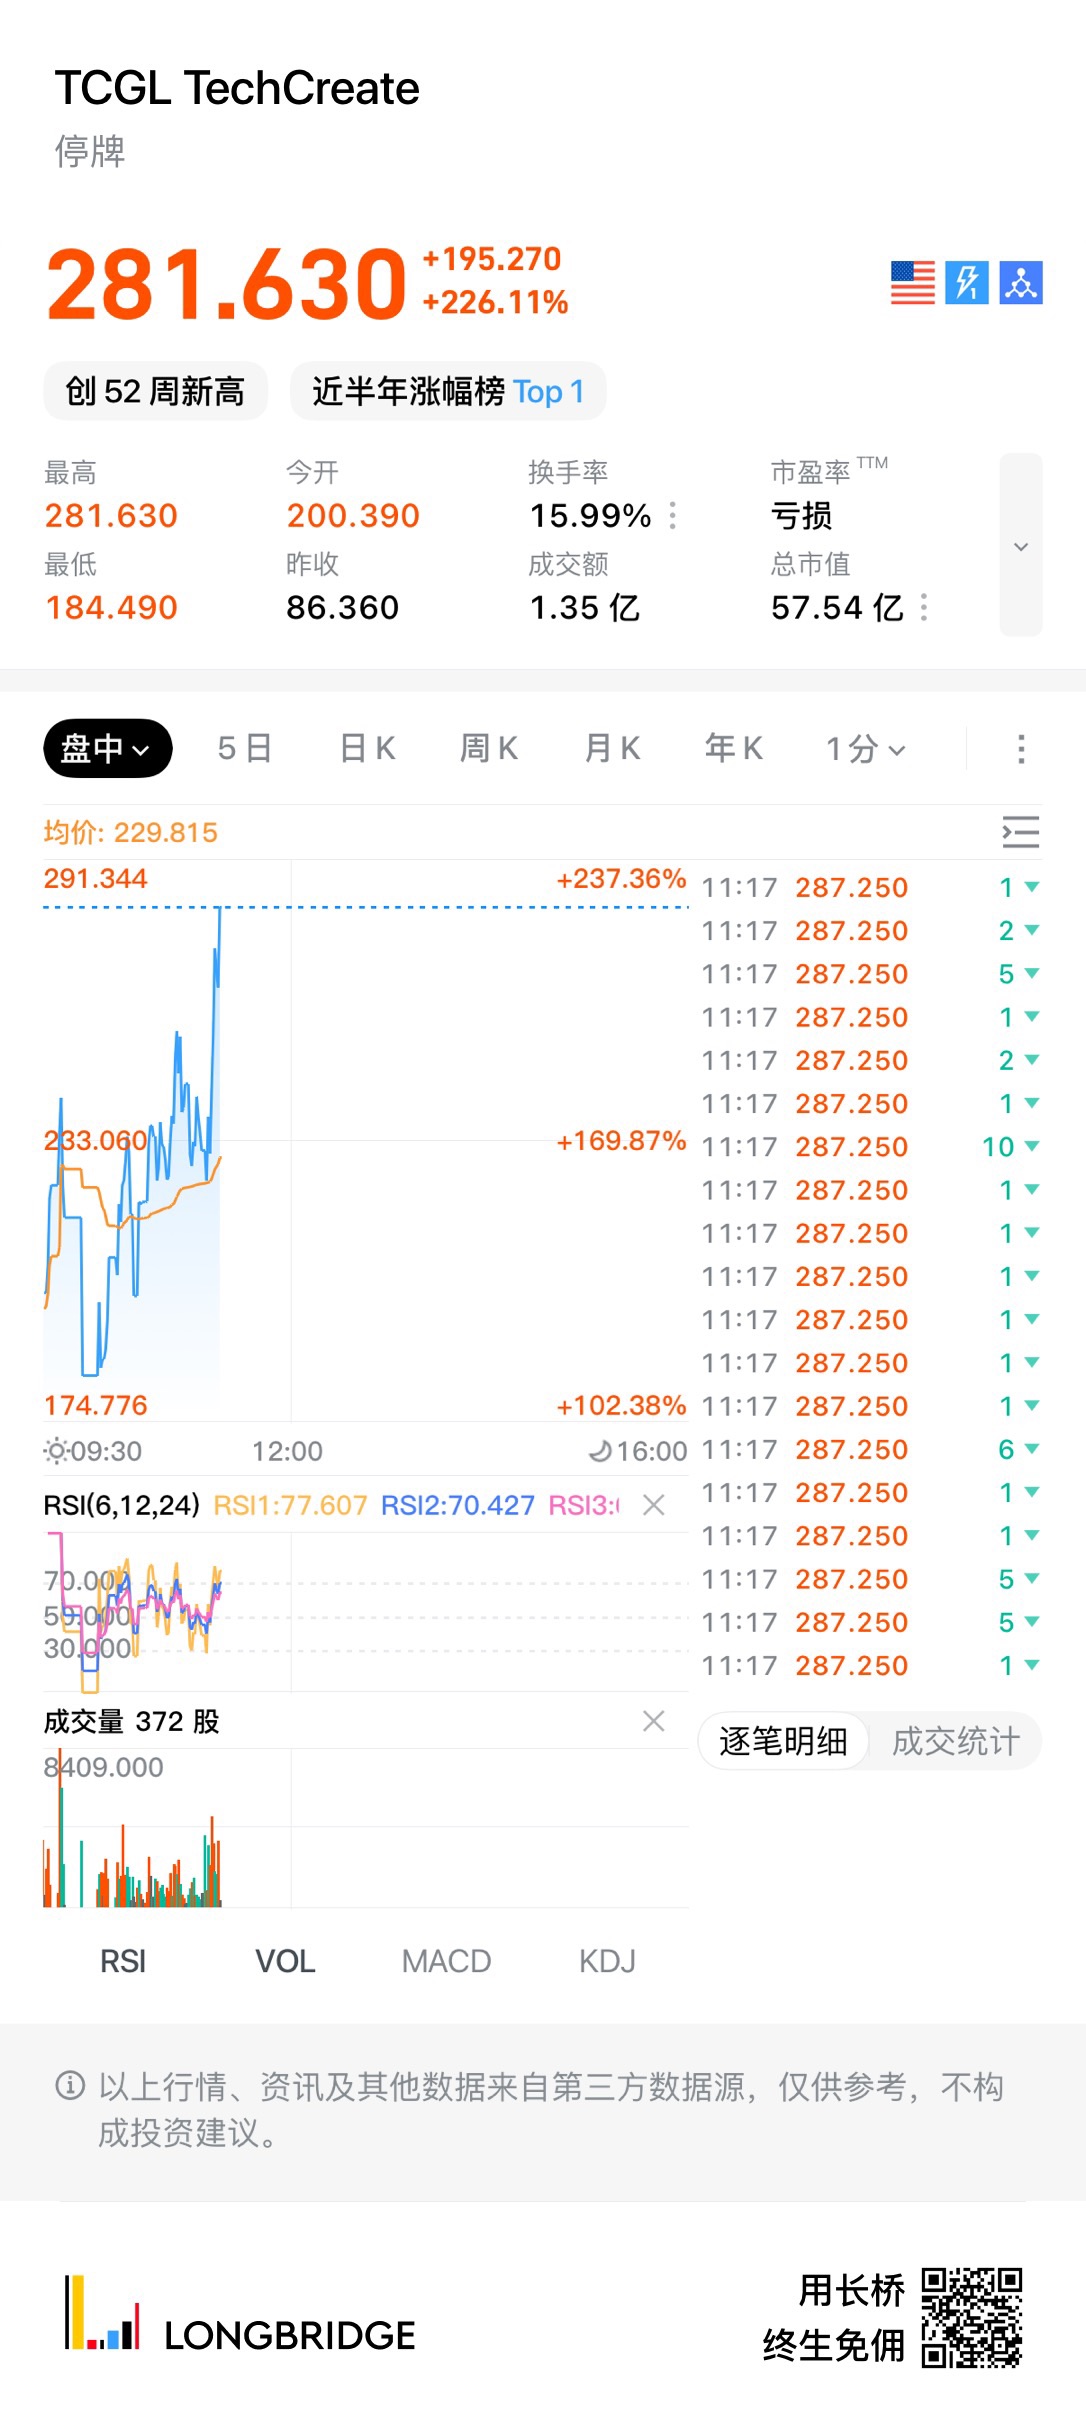Screen dimensions: 1086x2435
Task: Toggle the RSI indicator
Action: [123, 1961]
